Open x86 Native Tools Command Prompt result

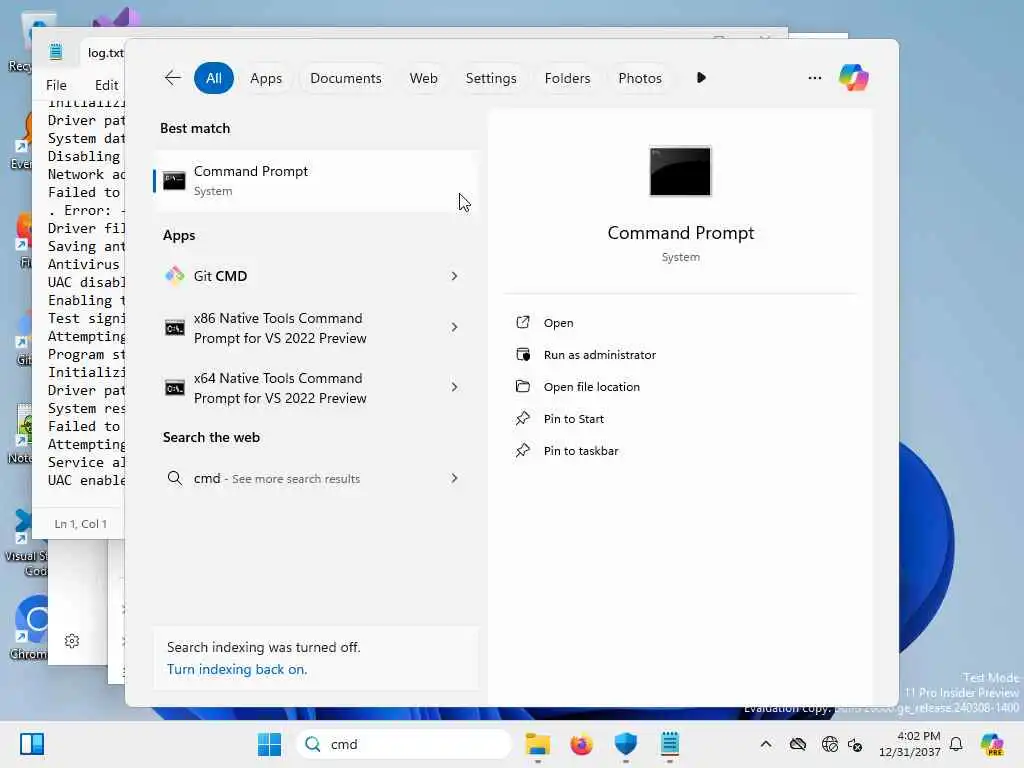(316, 328)
